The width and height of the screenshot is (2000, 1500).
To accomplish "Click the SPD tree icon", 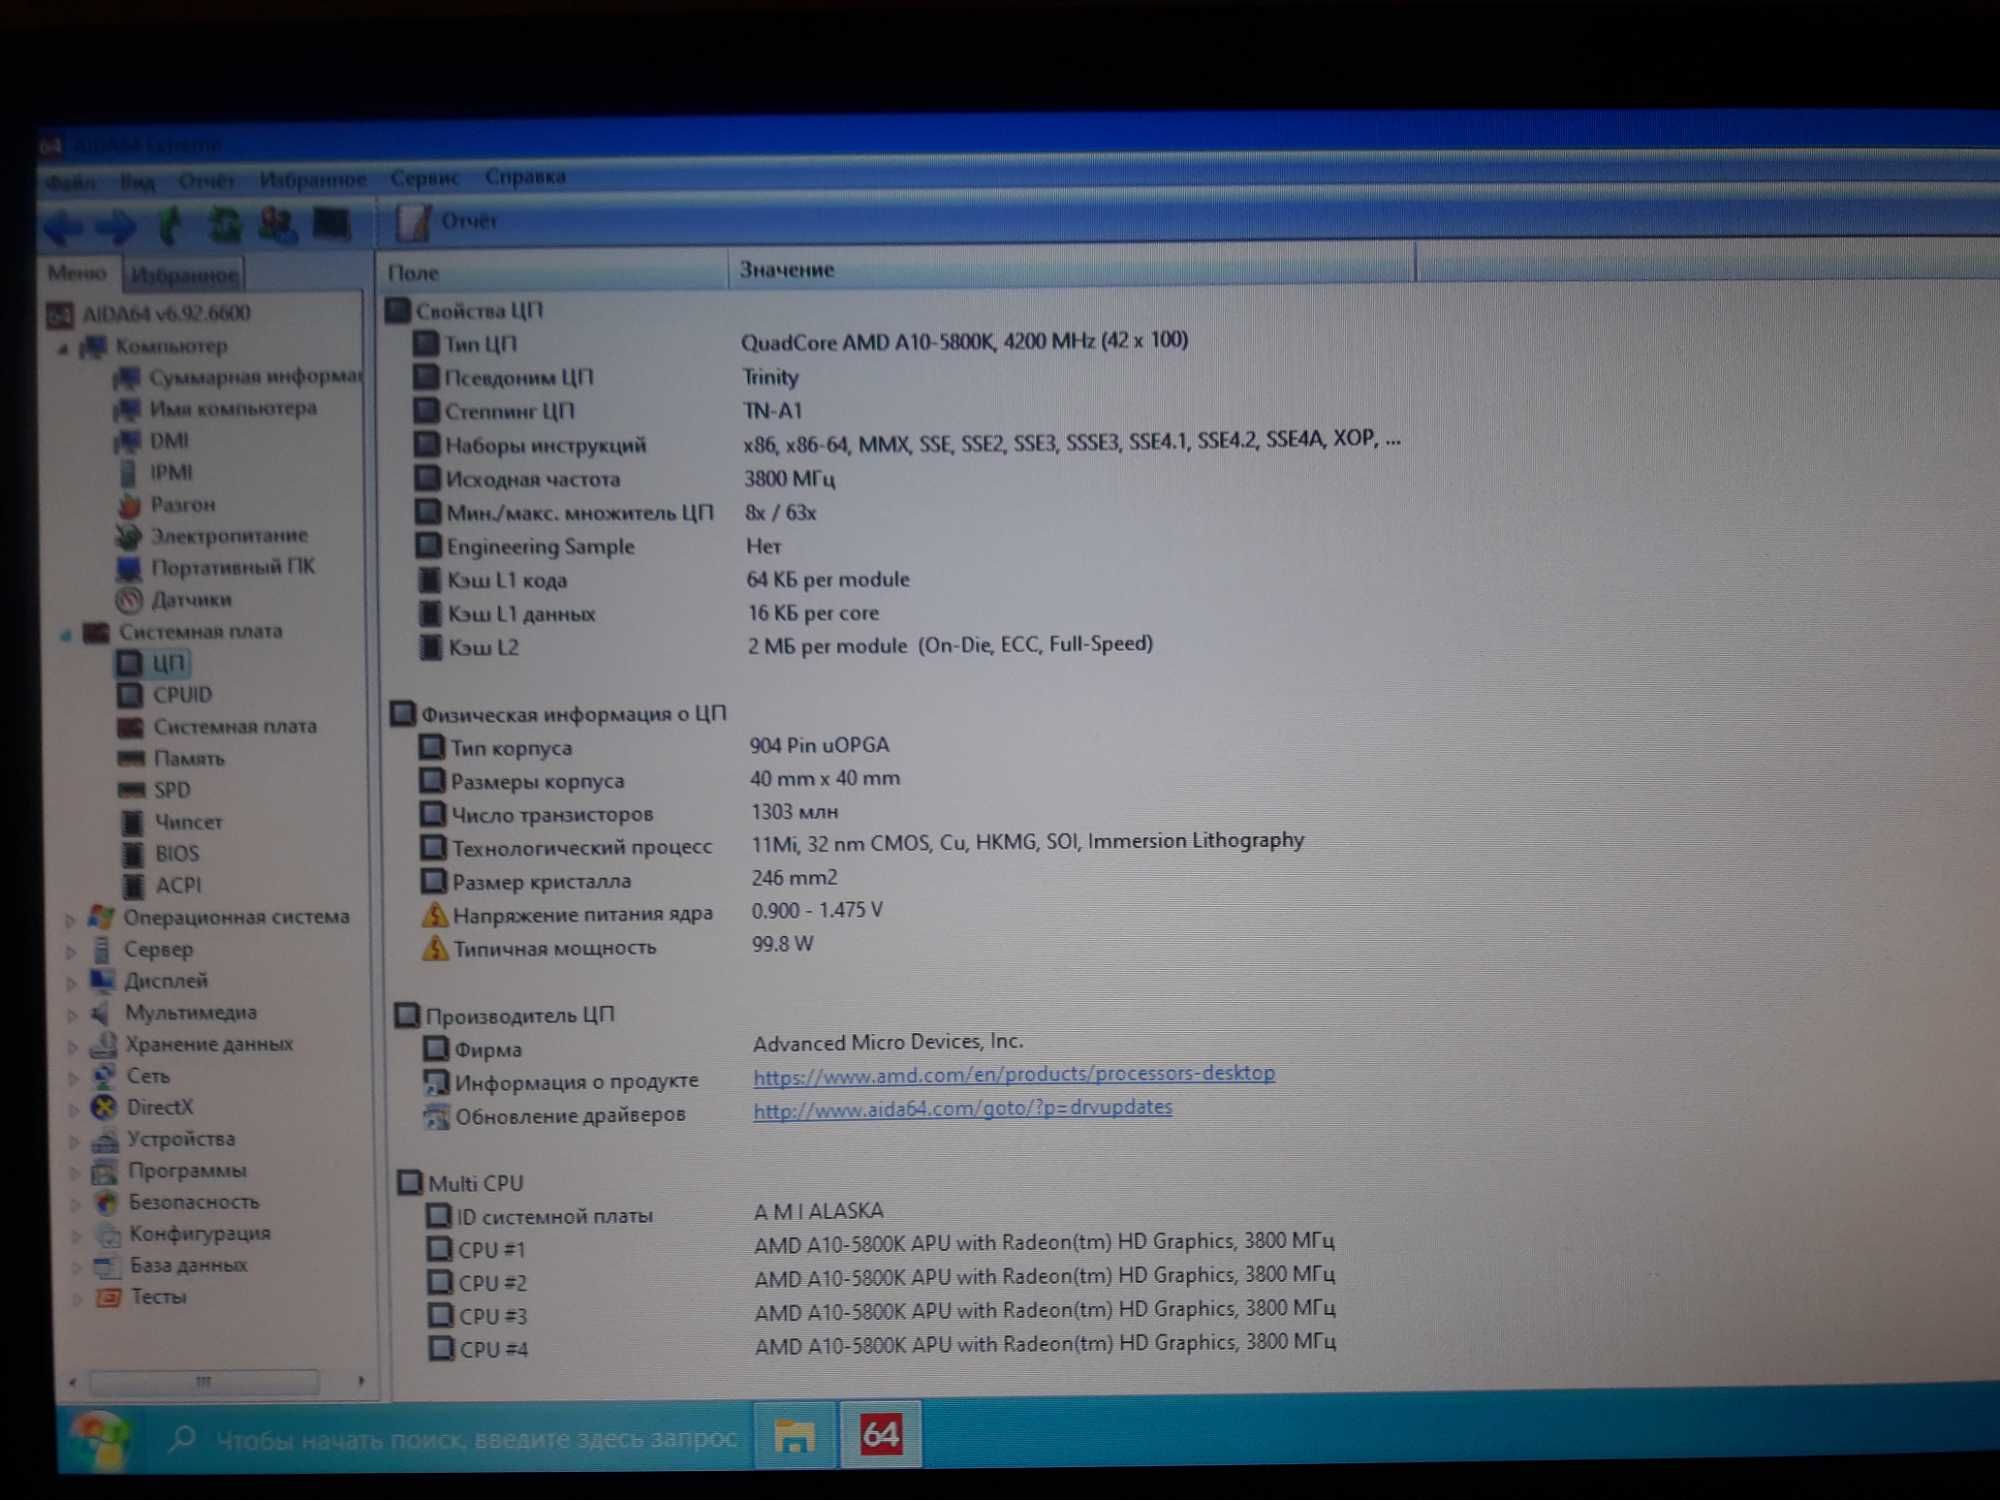I will 131,791.
